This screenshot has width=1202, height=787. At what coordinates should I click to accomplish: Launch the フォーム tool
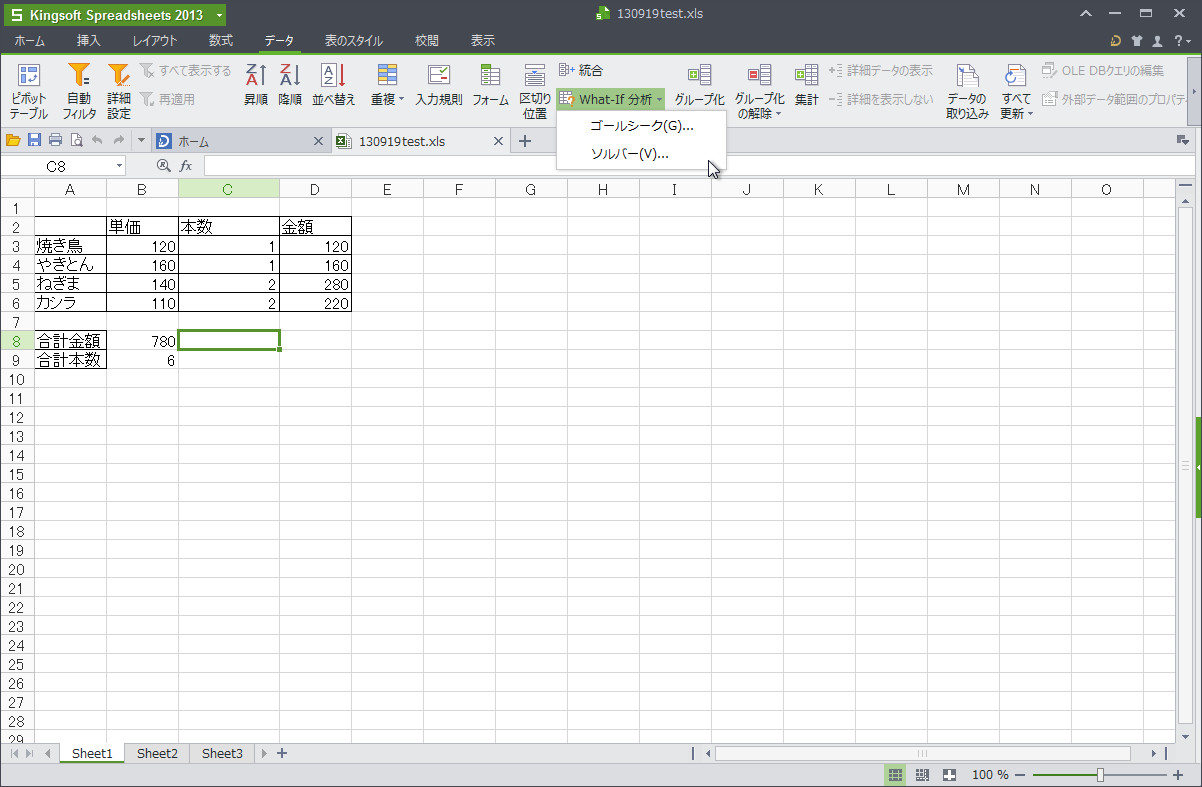(489, 90)
